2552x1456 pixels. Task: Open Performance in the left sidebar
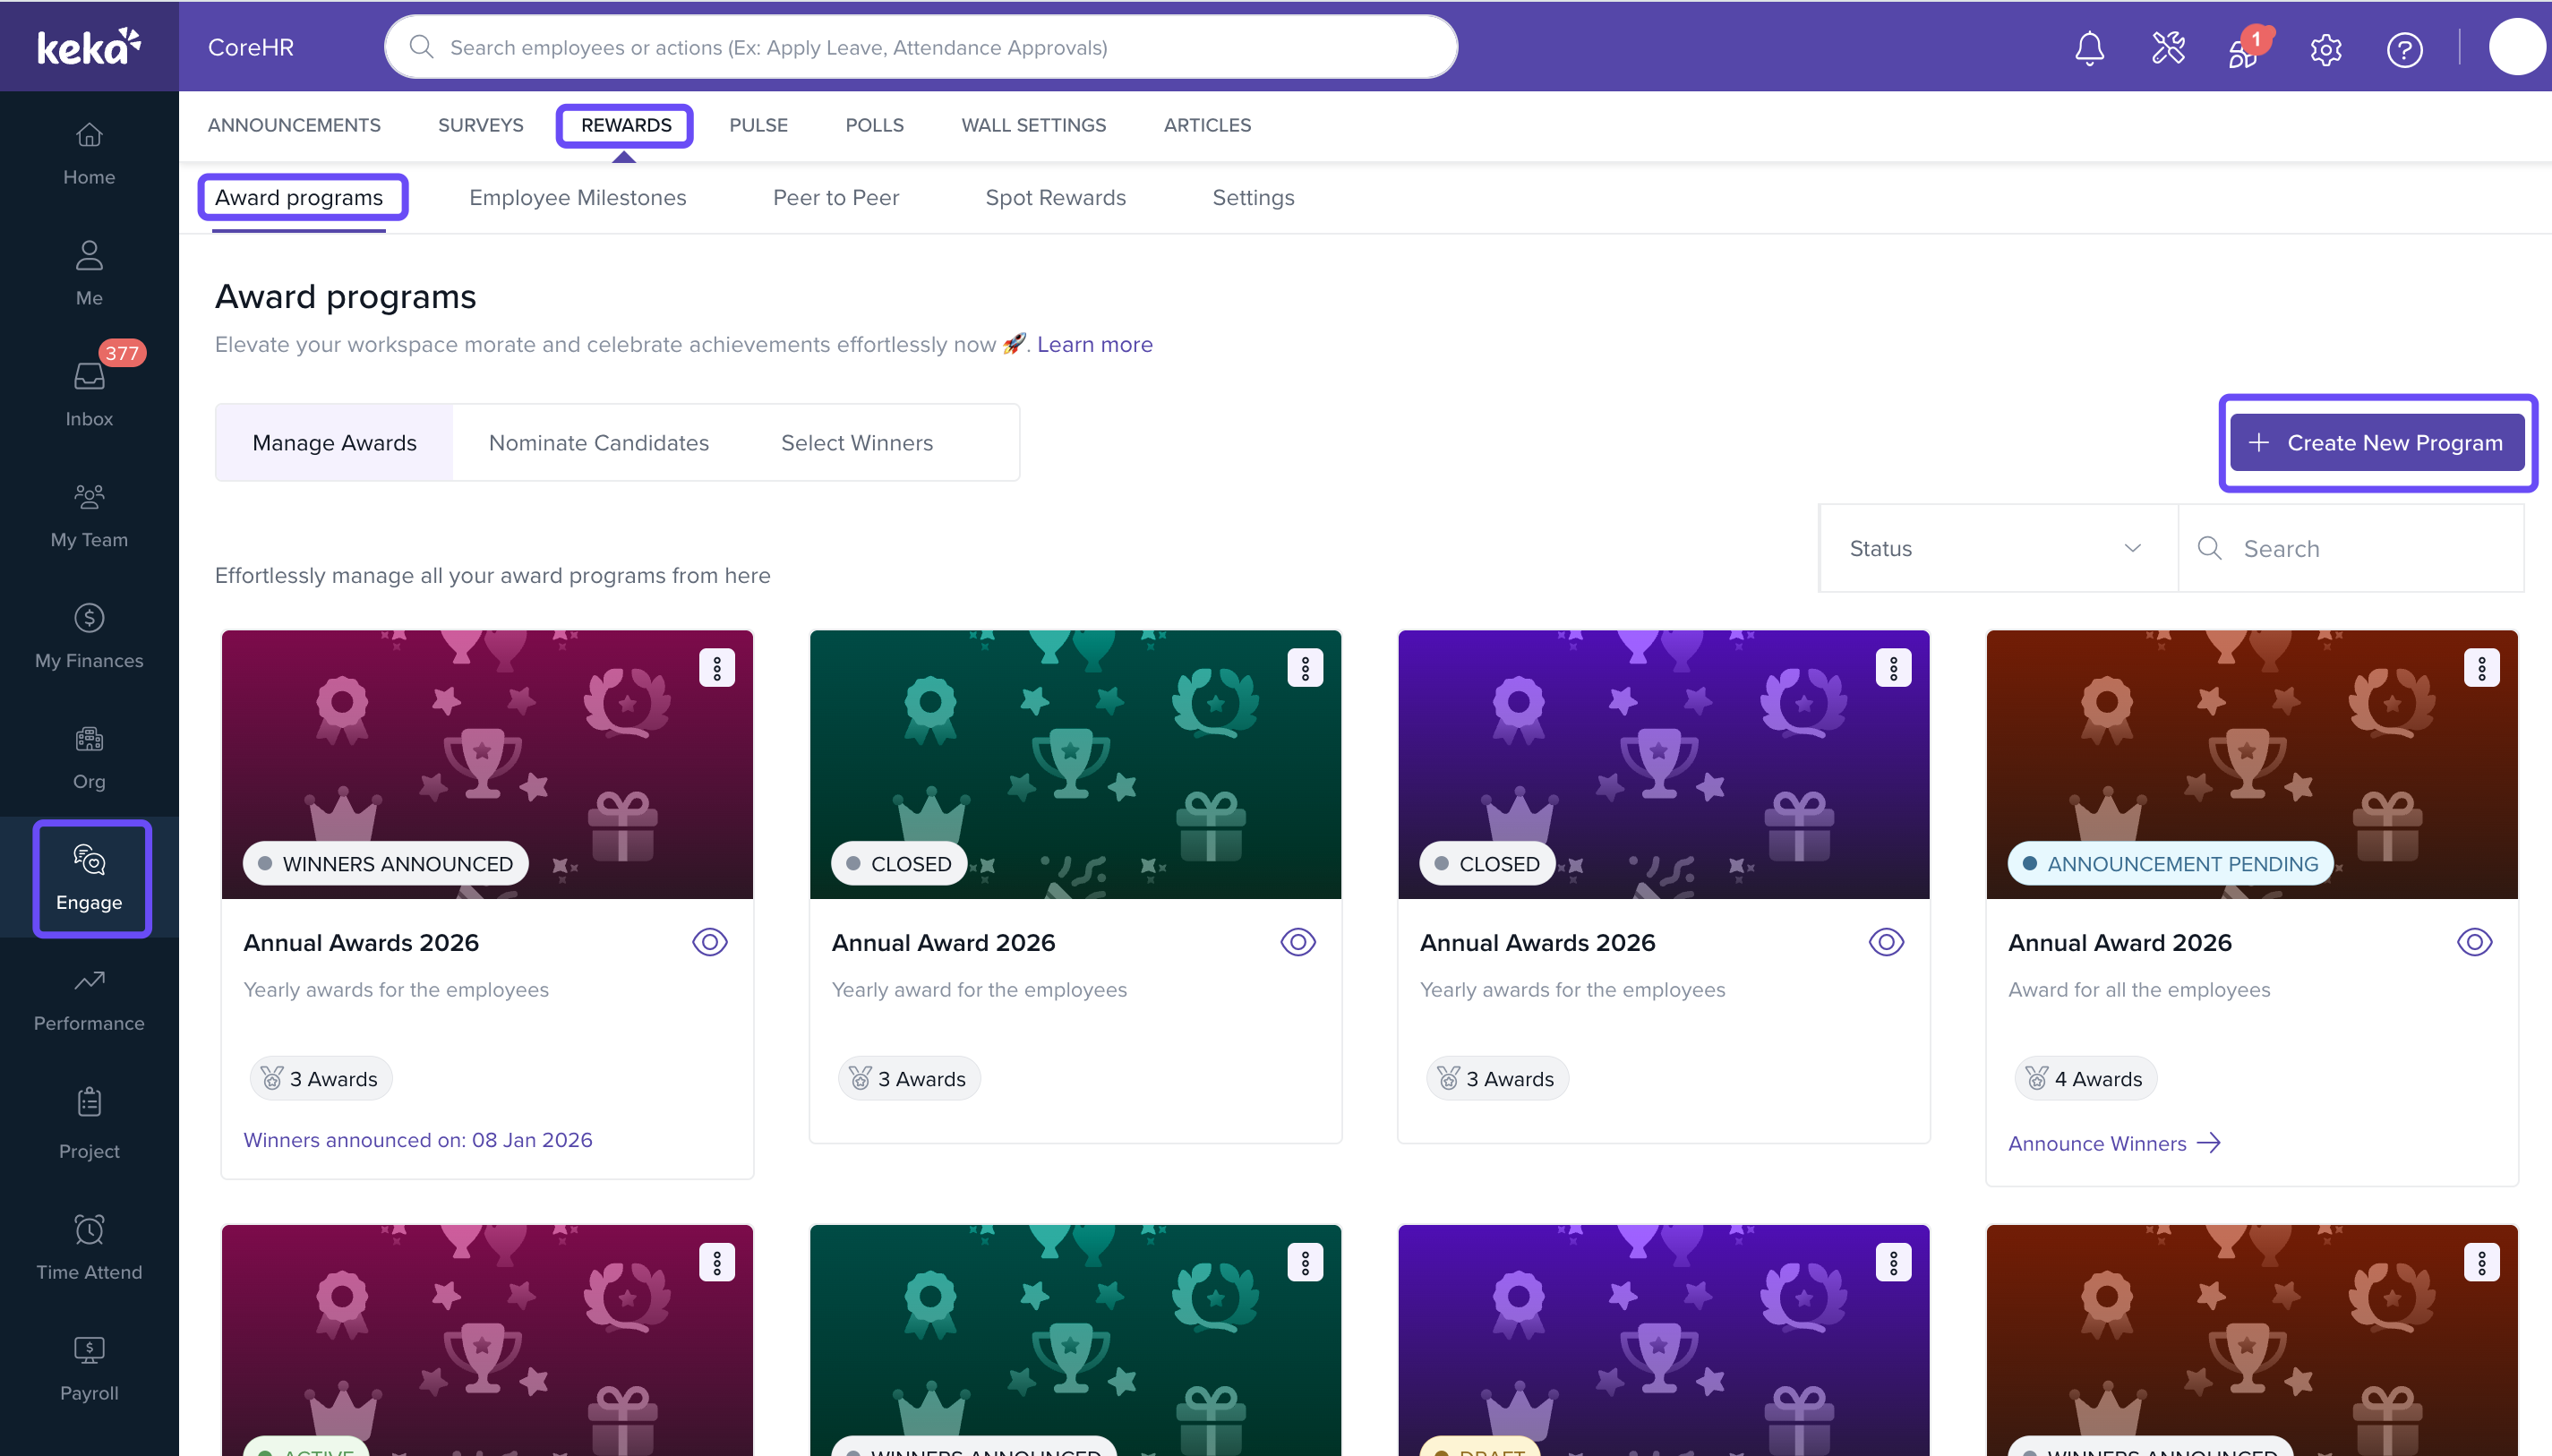coord(89,999)
